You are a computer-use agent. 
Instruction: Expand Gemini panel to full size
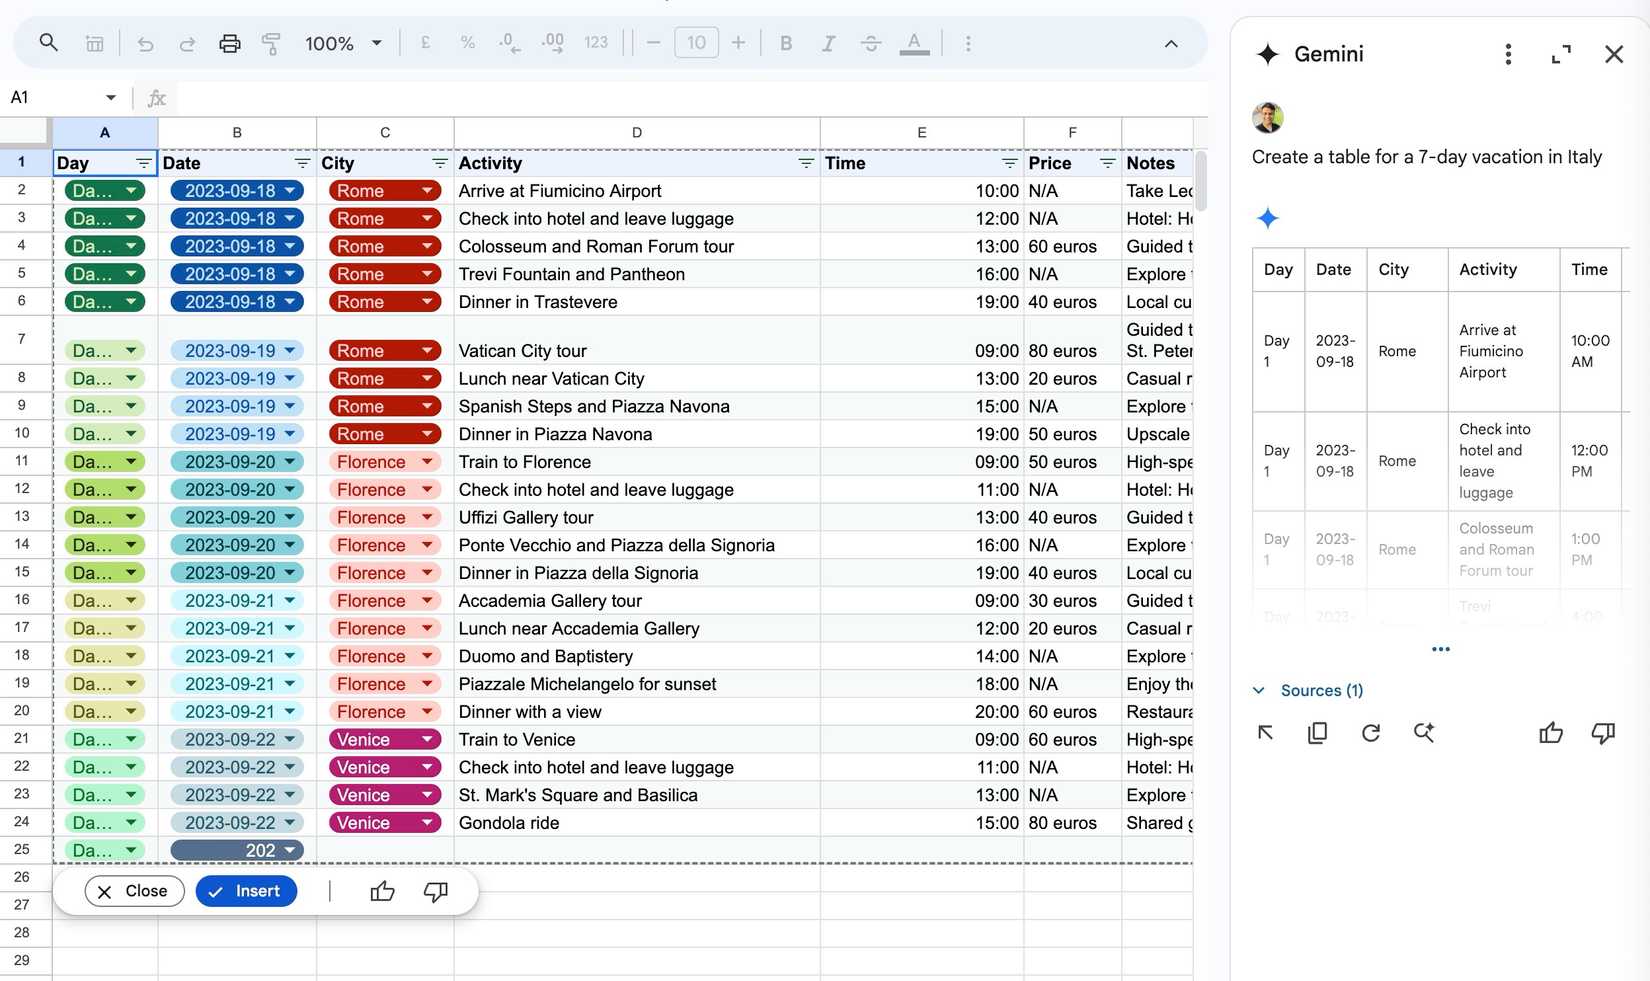1561,54
